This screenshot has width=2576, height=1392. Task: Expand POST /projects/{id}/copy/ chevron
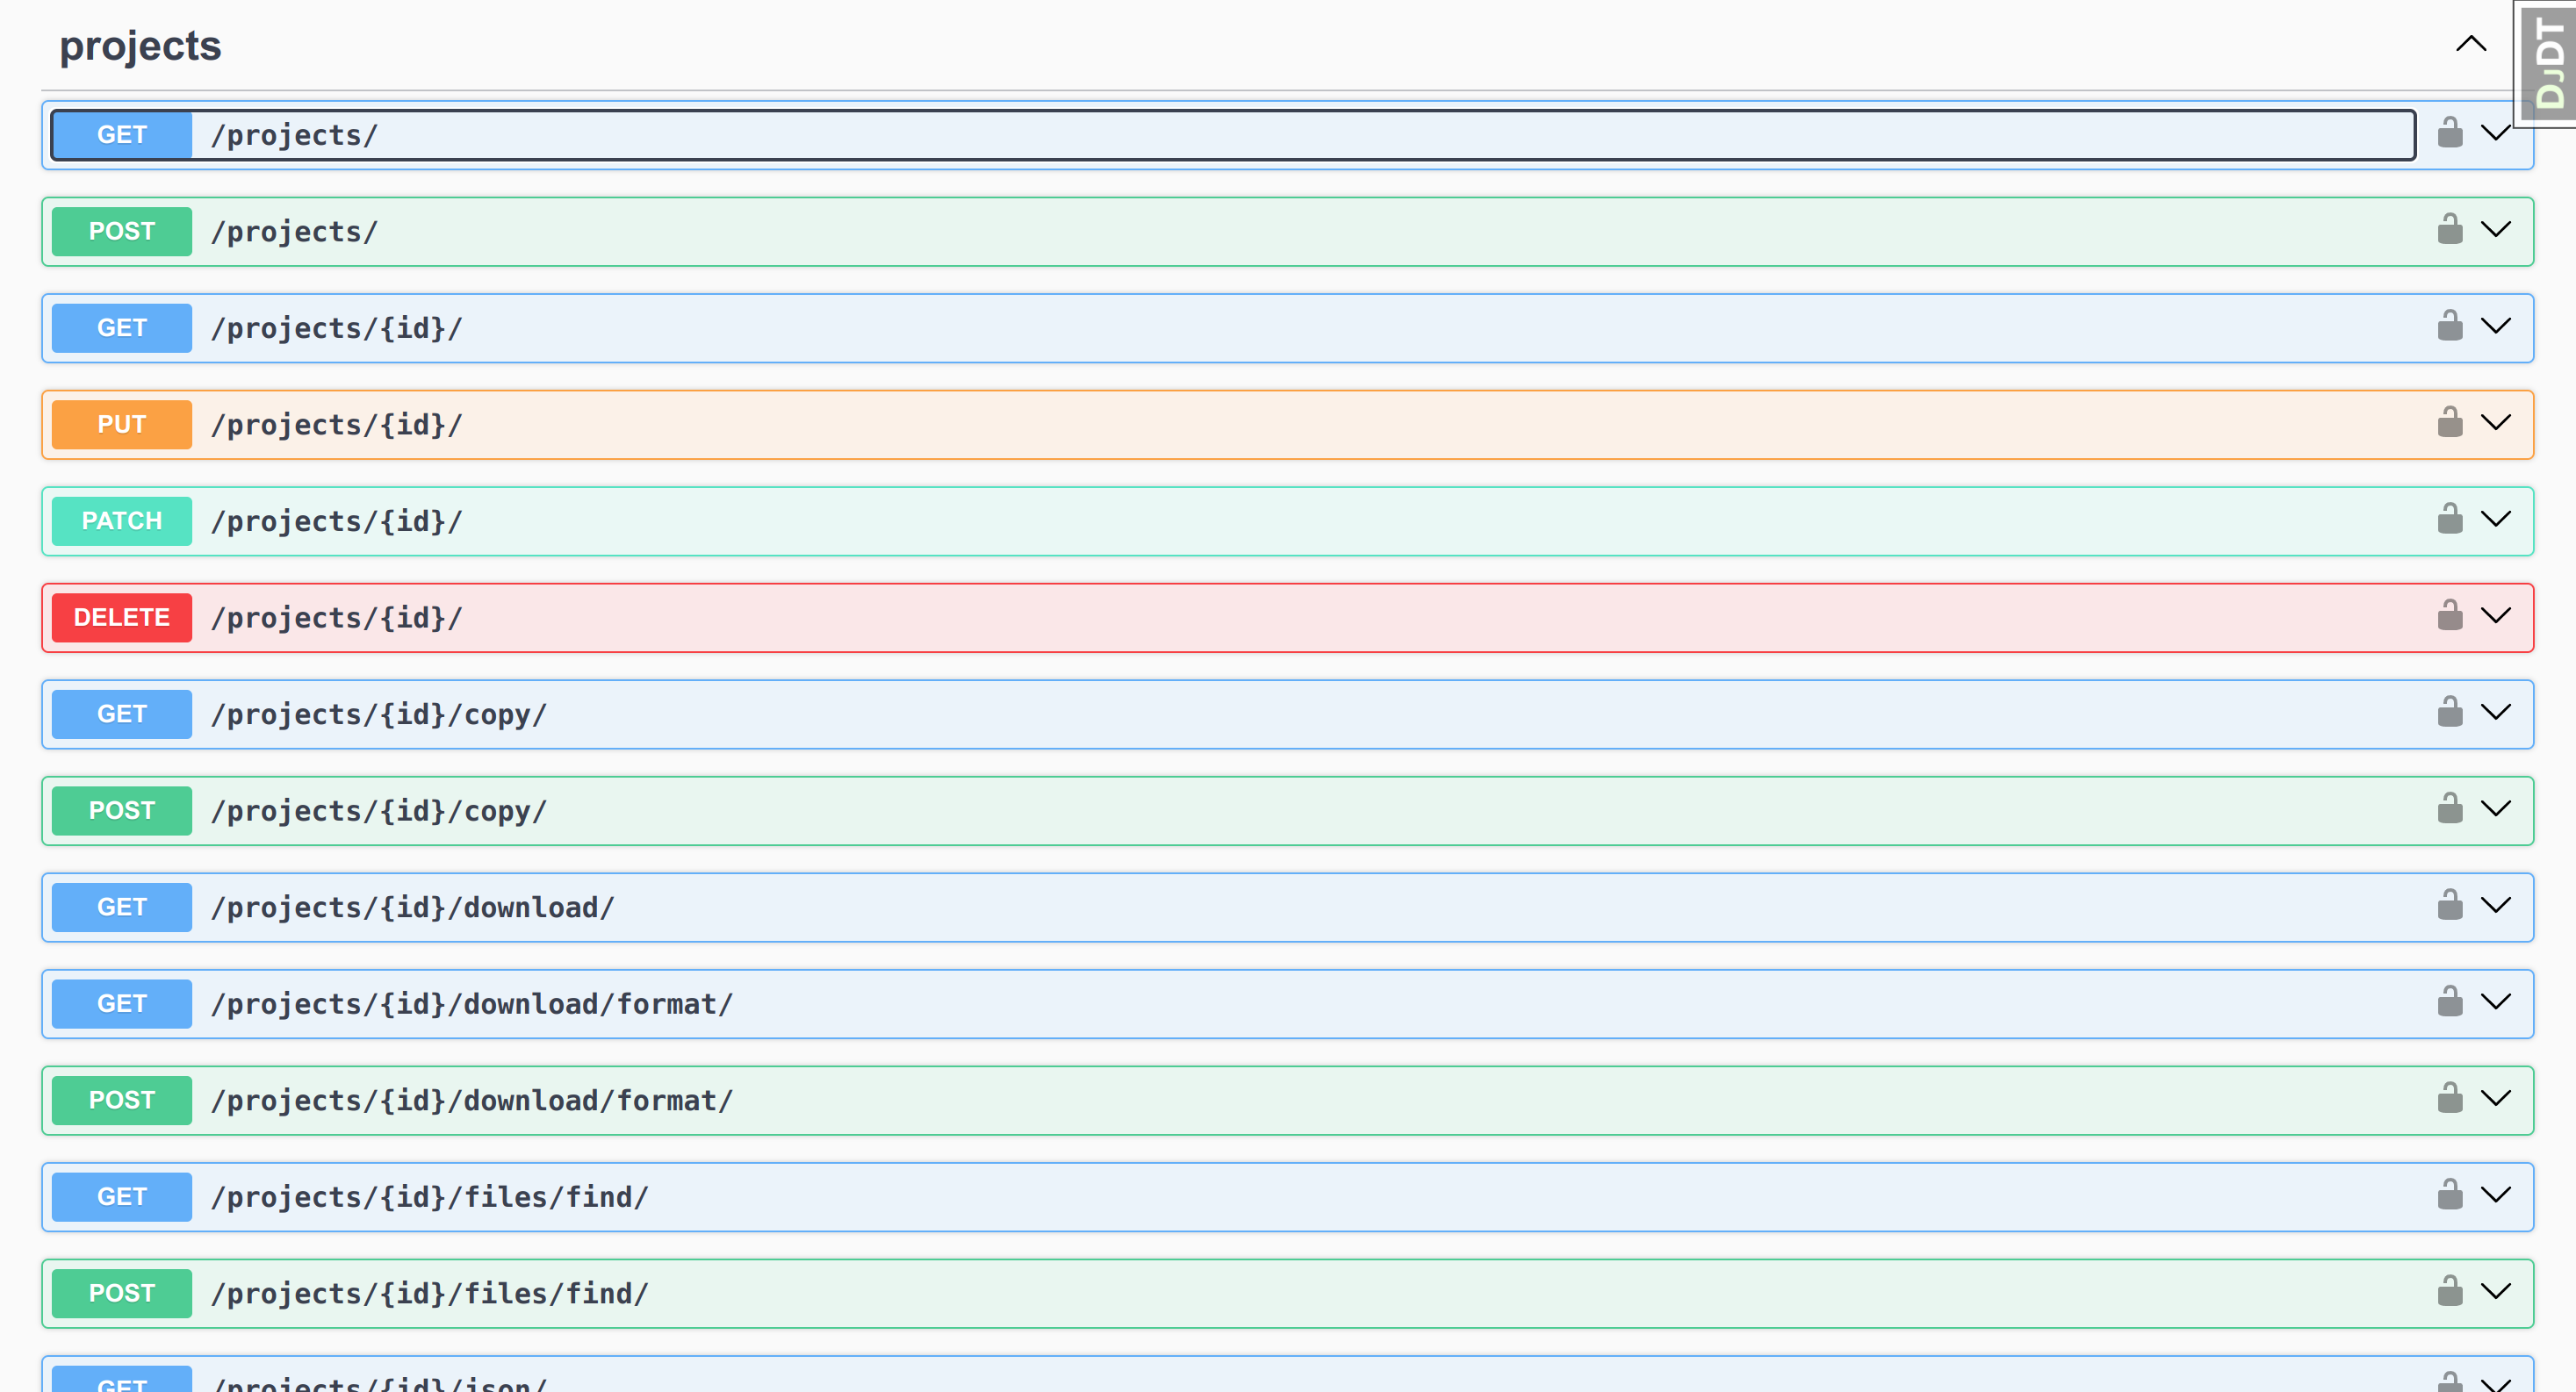2496,808
